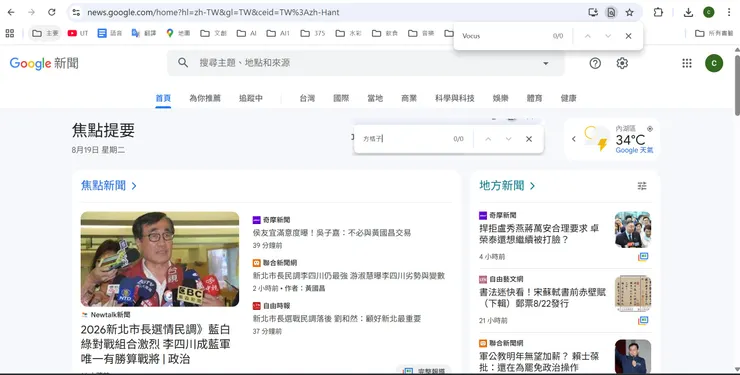This screenshot has height=375, width=740.
Task: Open the 翻譯 bookmark
Action: tap(143, 33)
